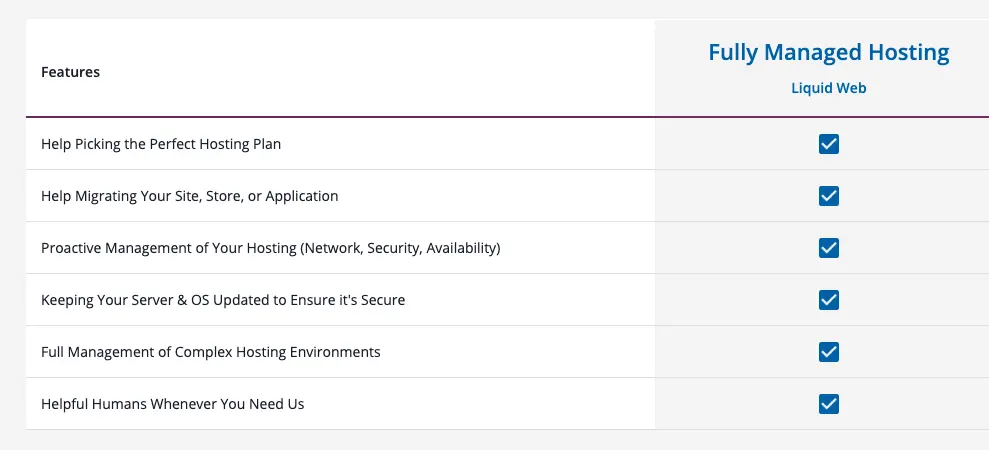The height and width of the screenshot is (450, 989).
Task: Uncheck the Proactive Management of Your Hosting checkbox
Action: 829,247
